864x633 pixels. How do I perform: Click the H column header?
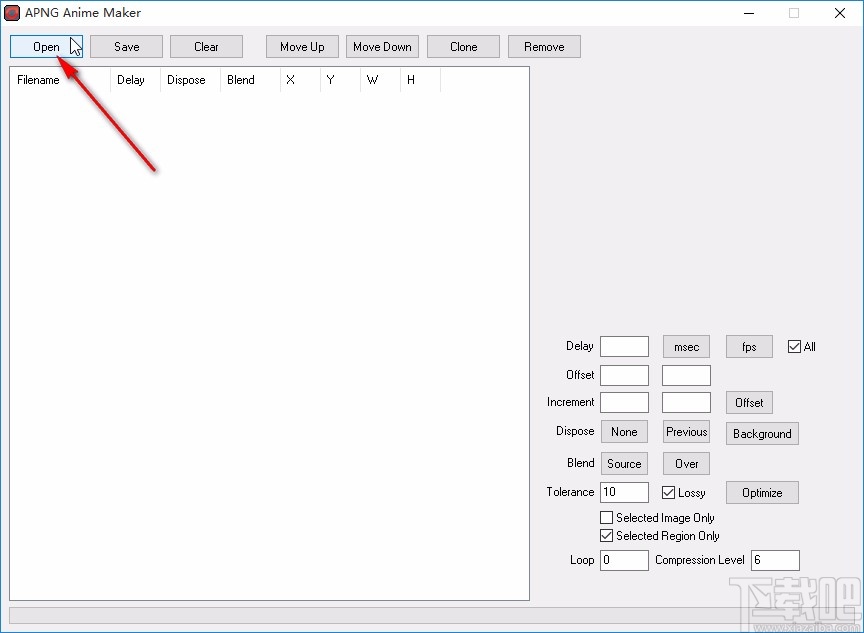coord(420,80)
